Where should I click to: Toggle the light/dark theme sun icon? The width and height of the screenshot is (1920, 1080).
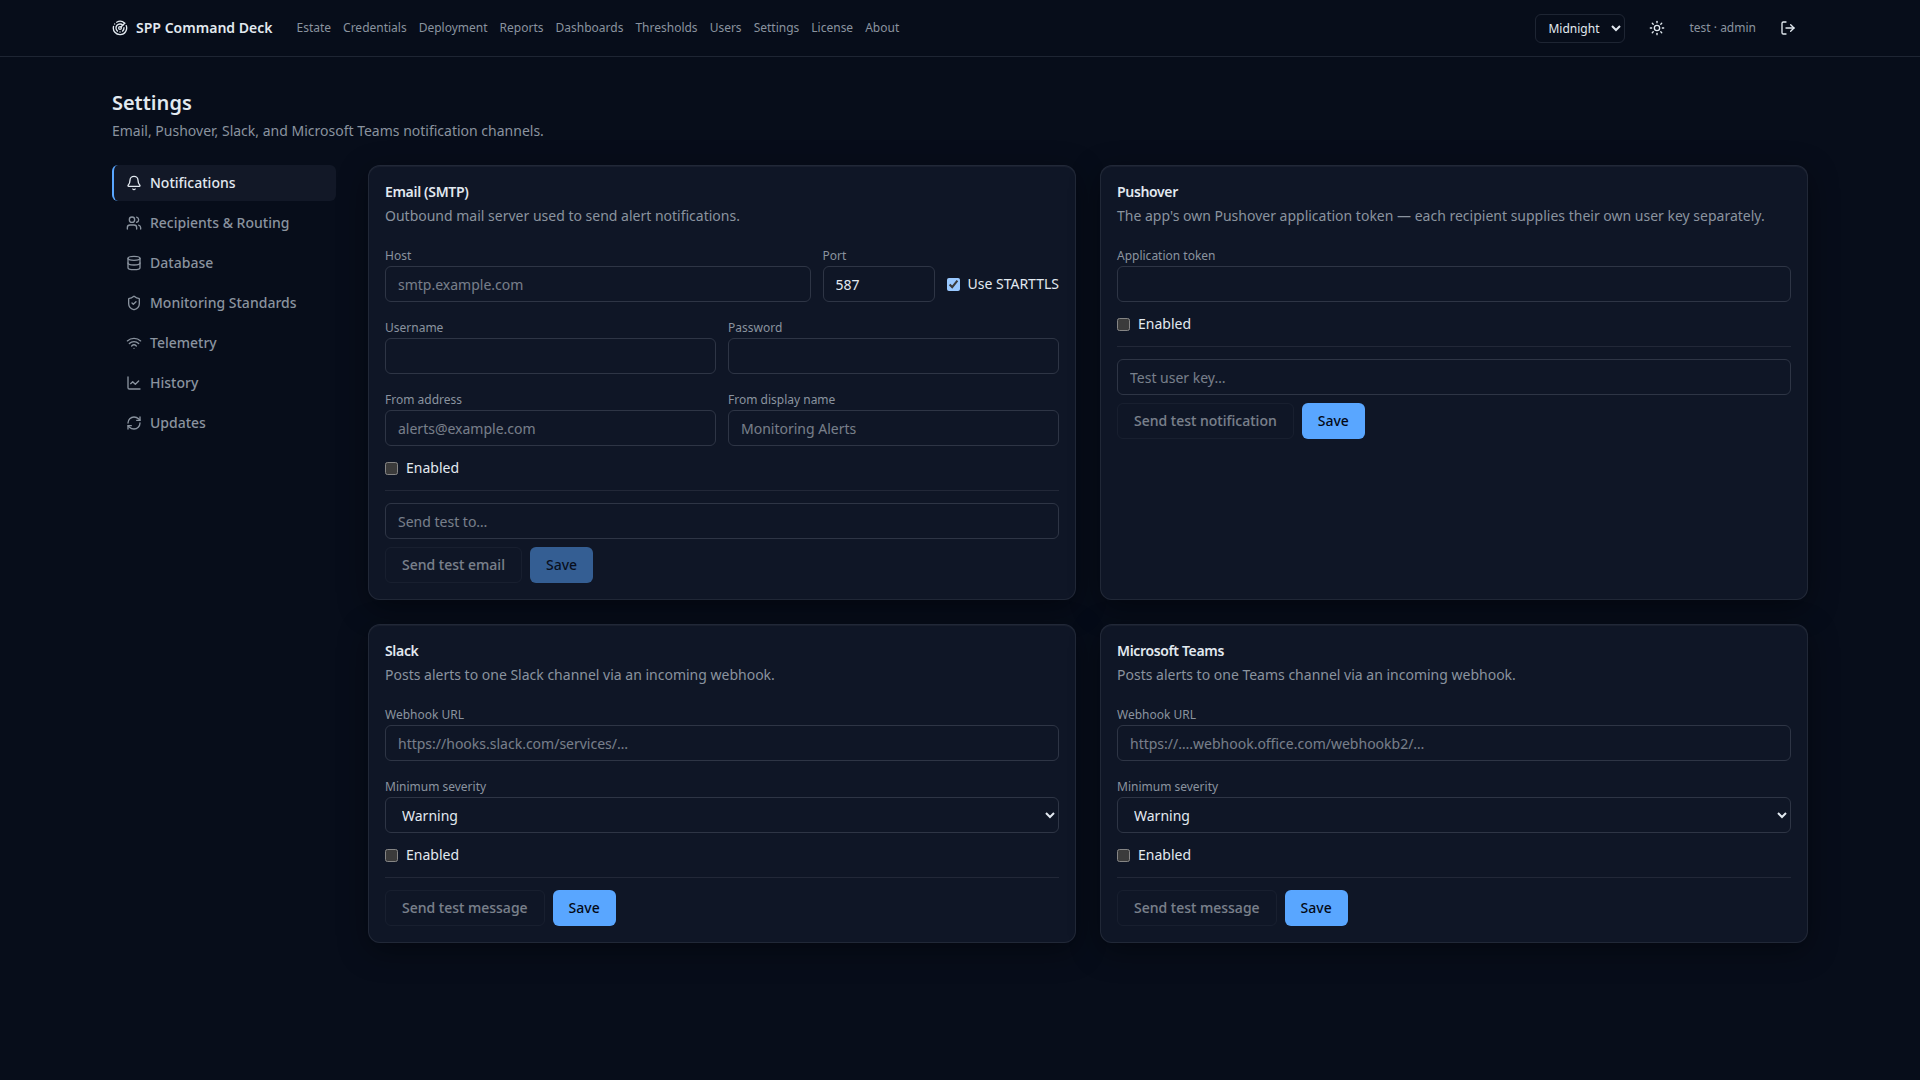[x=1657, y=28]
